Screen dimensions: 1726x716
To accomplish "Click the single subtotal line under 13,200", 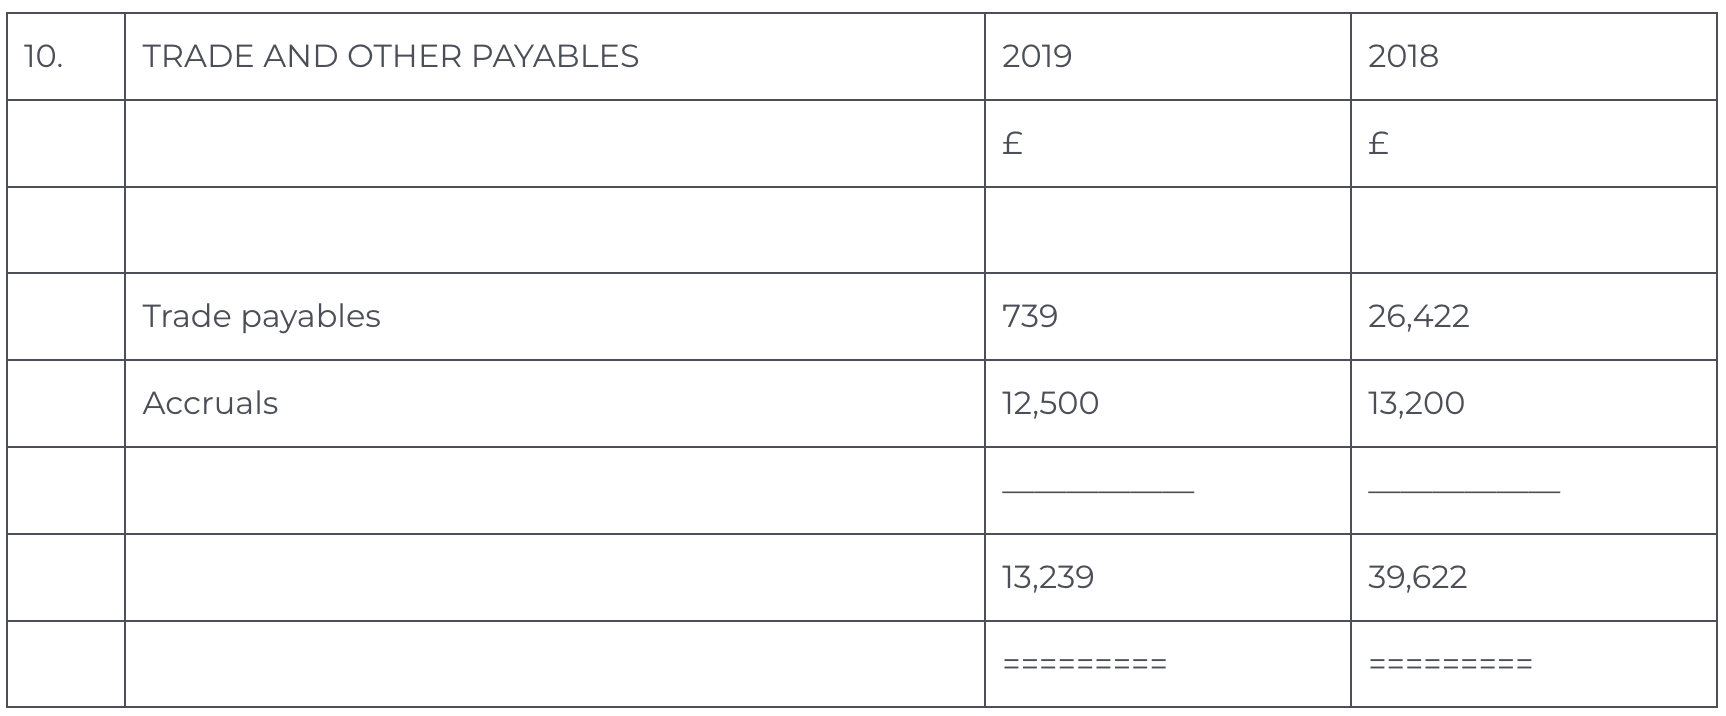I will 1463,491.
